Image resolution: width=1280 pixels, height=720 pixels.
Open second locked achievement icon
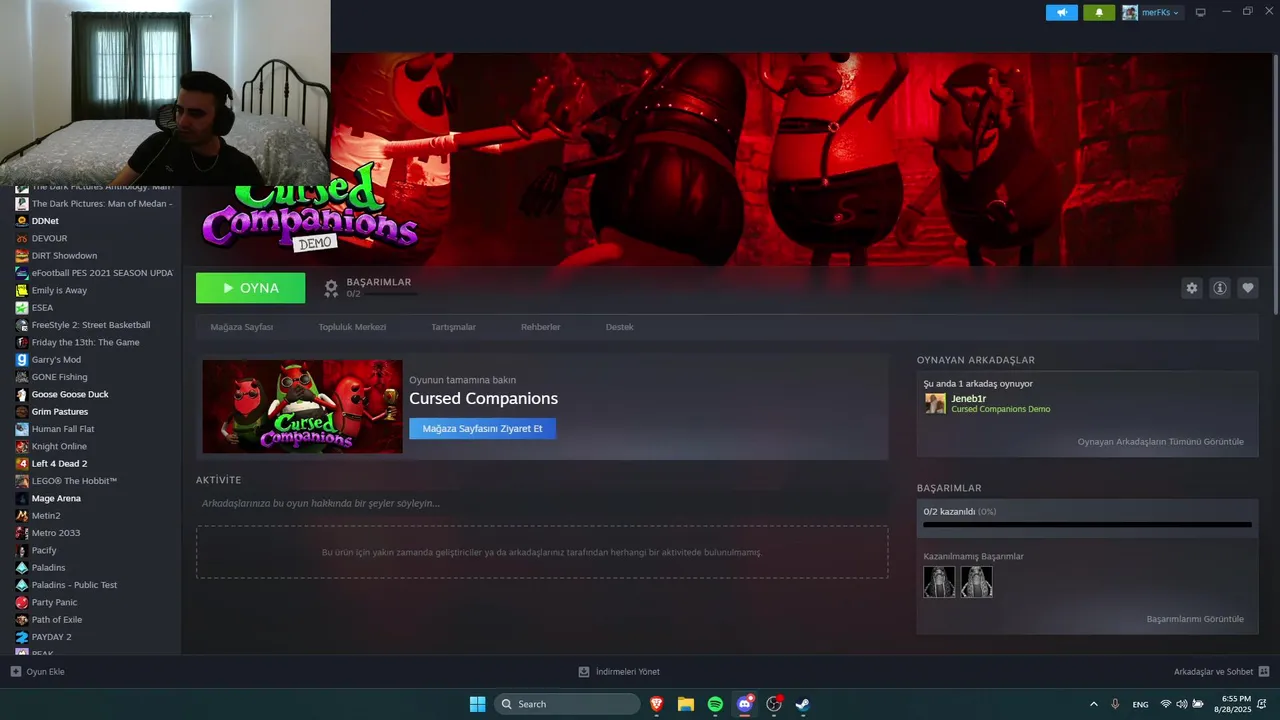[x=977, y=582]
